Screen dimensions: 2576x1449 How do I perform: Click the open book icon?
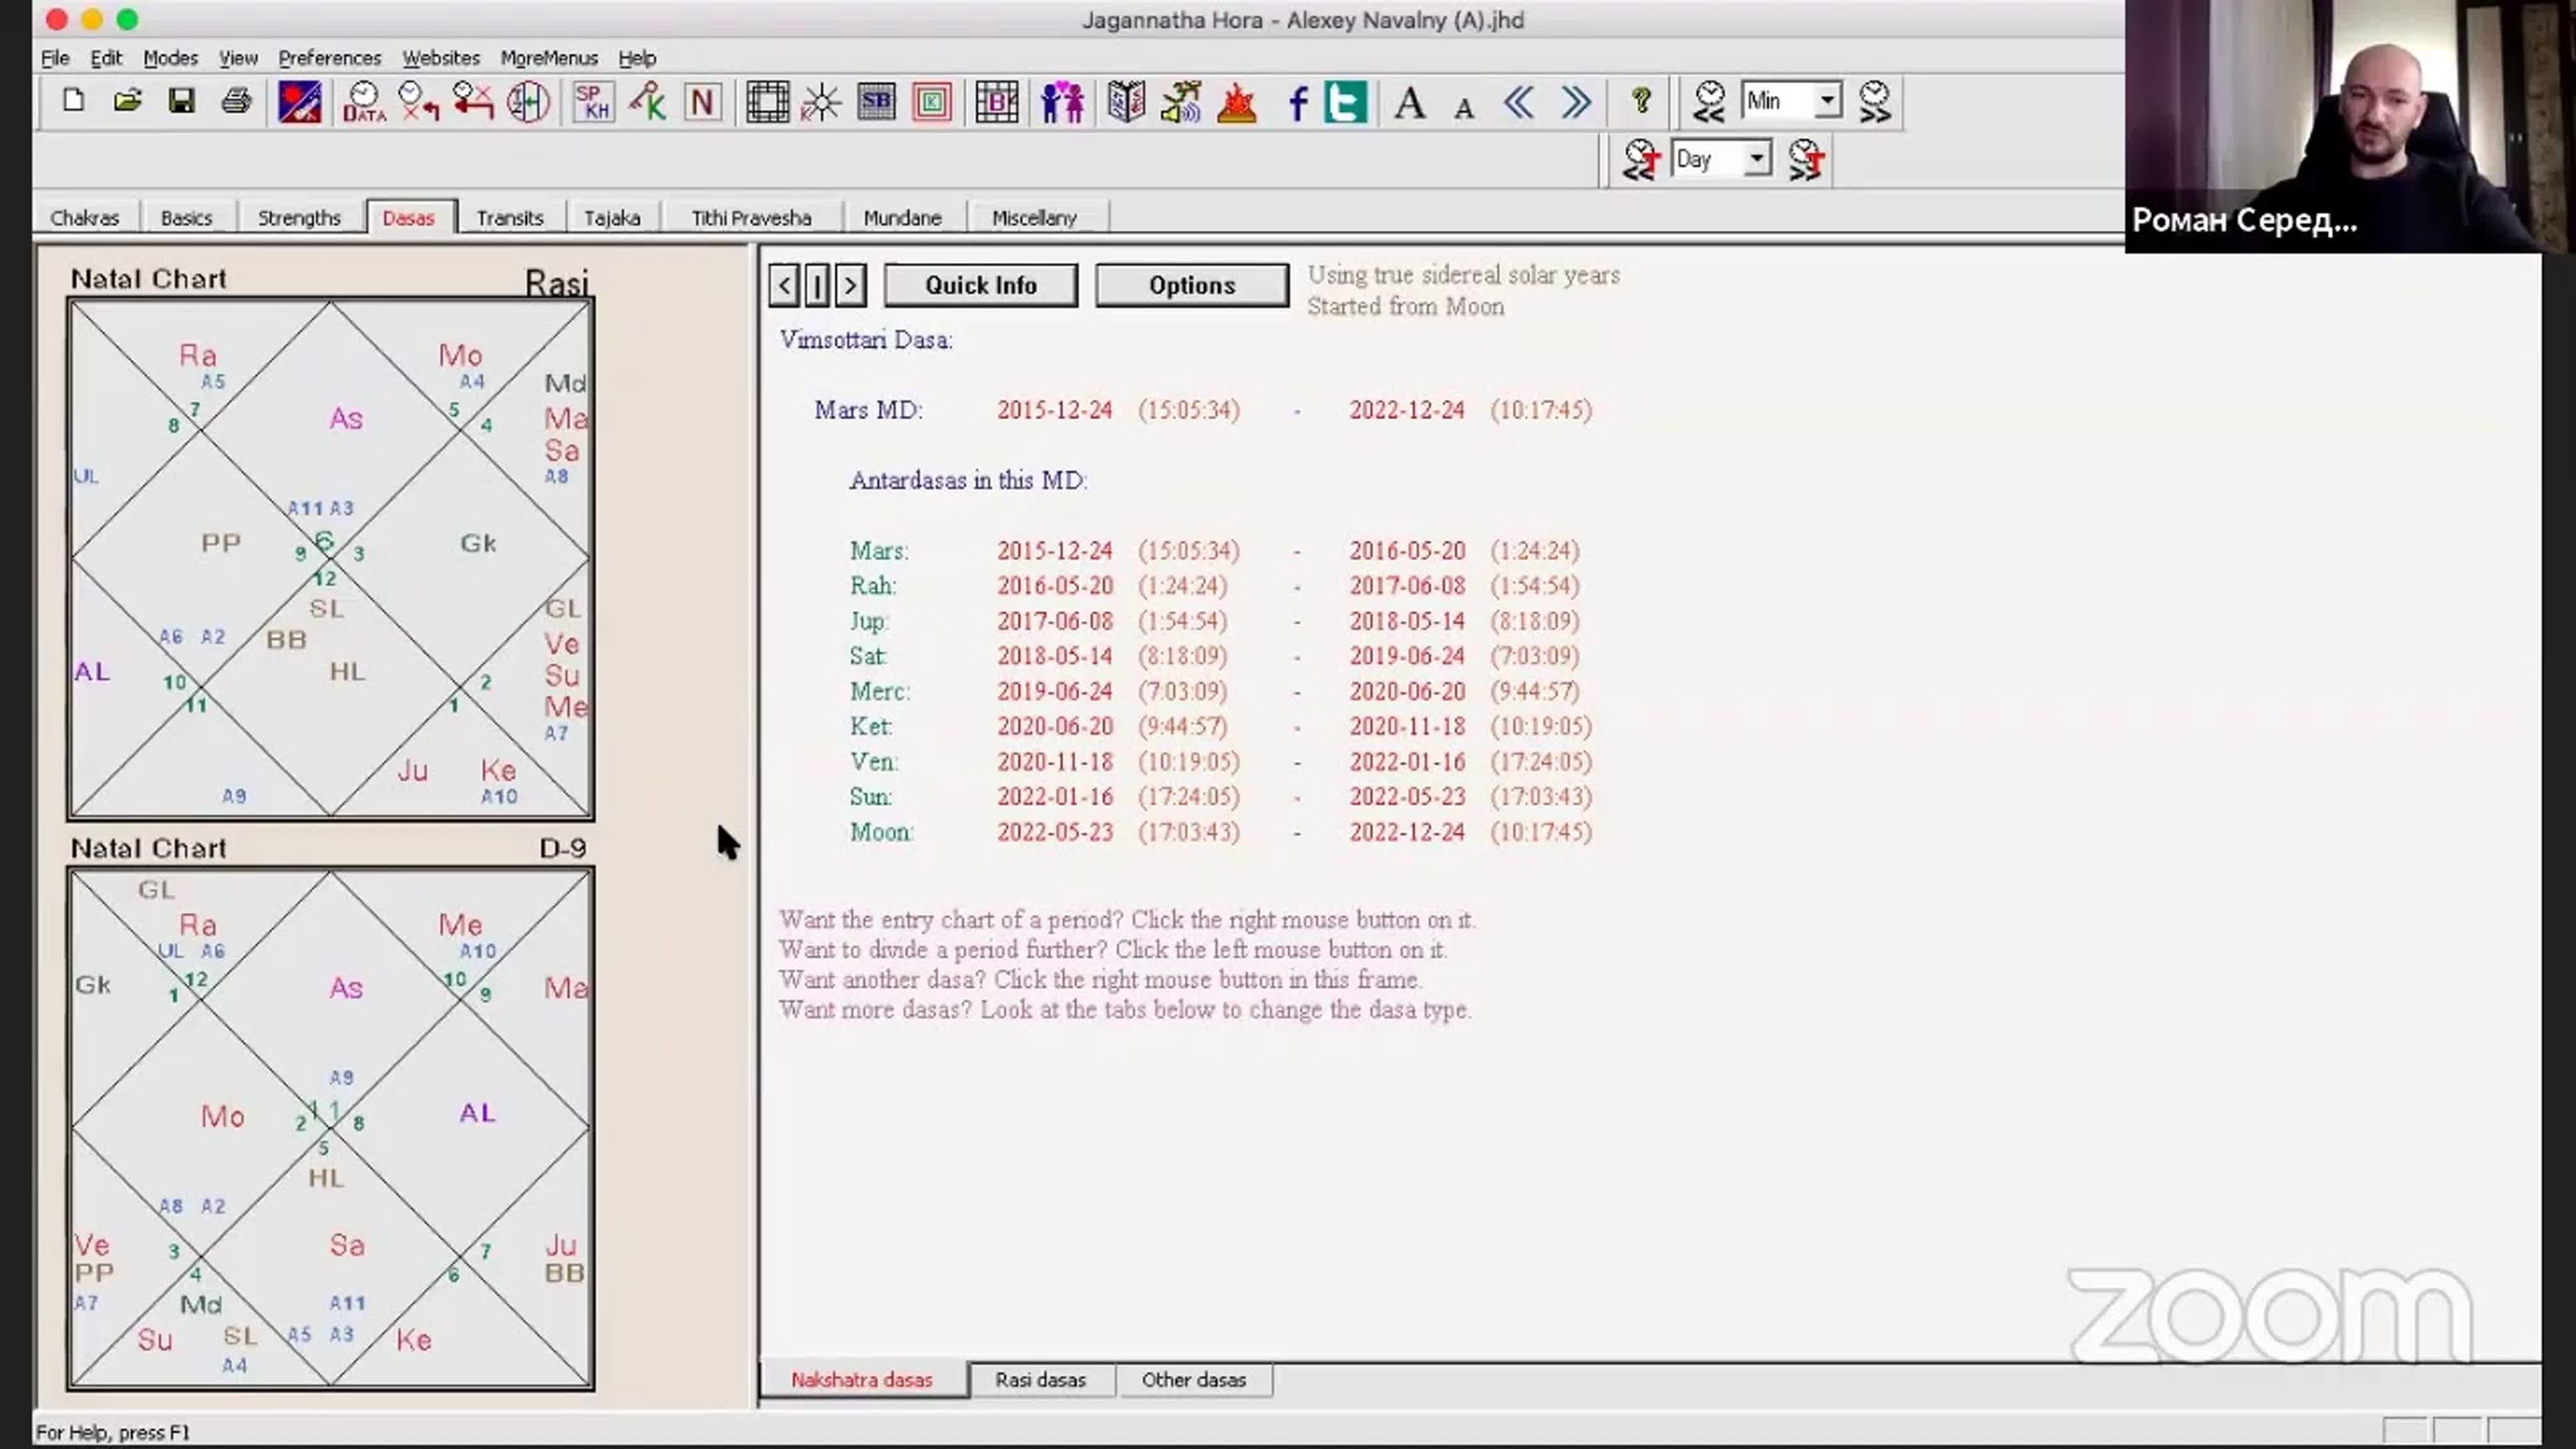click(x=1126, y=102)
